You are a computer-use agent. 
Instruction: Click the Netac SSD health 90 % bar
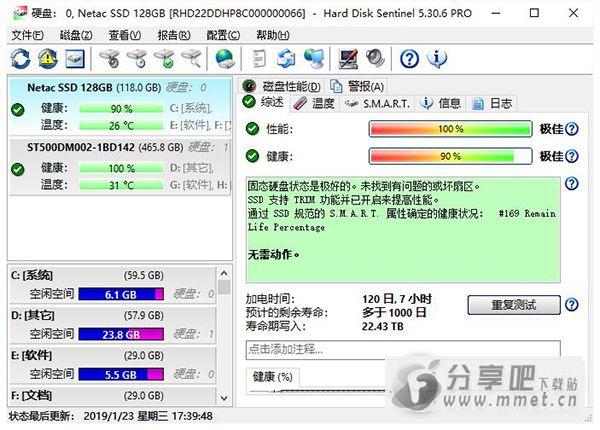tap(121, 109)
